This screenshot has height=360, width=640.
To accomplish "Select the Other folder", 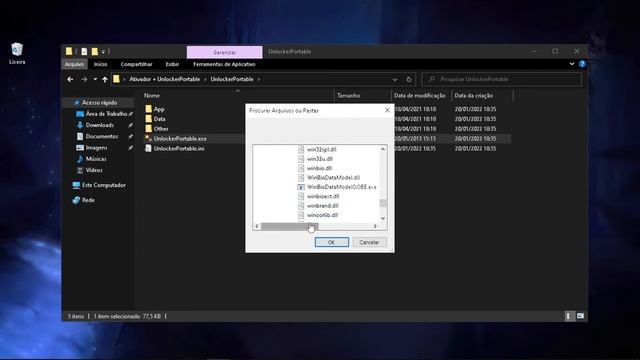I will coord(161,129).
